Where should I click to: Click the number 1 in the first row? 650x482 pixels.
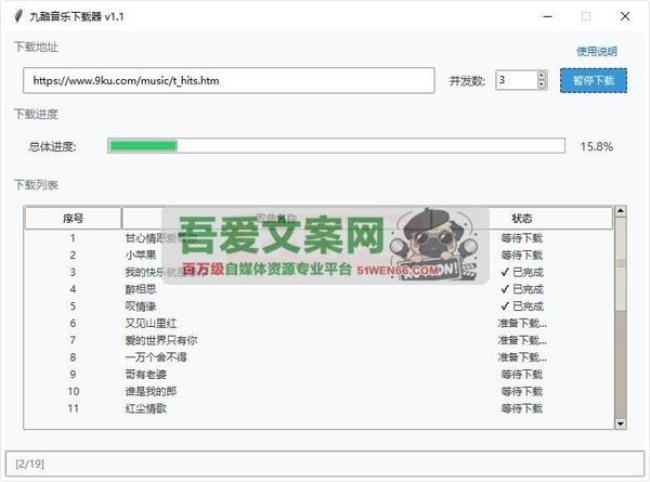click(73, 238)
